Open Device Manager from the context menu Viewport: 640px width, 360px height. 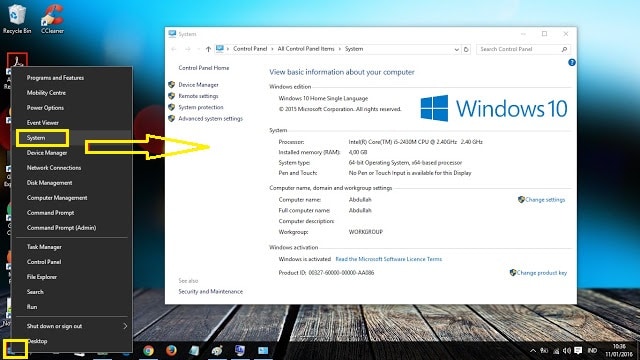pos(47,153)
